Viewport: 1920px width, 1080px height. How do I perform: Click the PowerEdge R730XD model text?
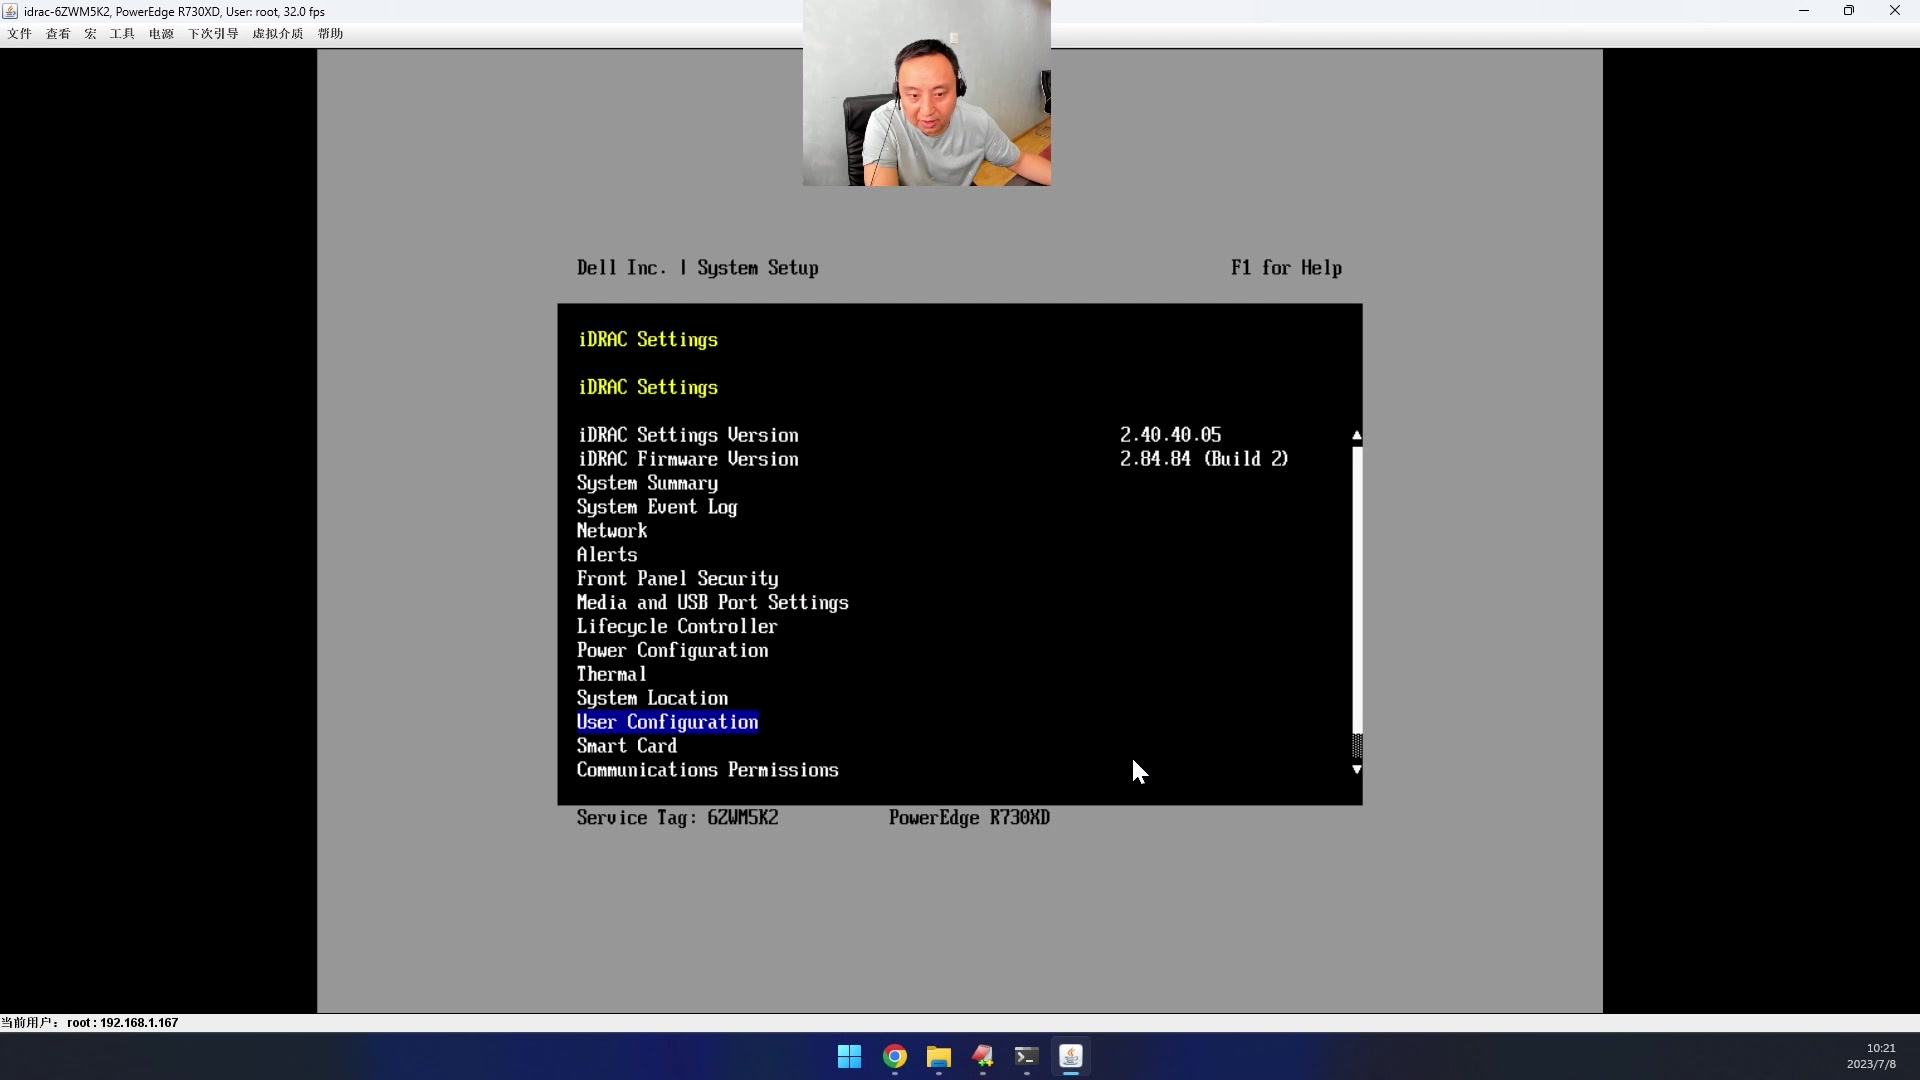pyautogui.click(x=969, y=818)
